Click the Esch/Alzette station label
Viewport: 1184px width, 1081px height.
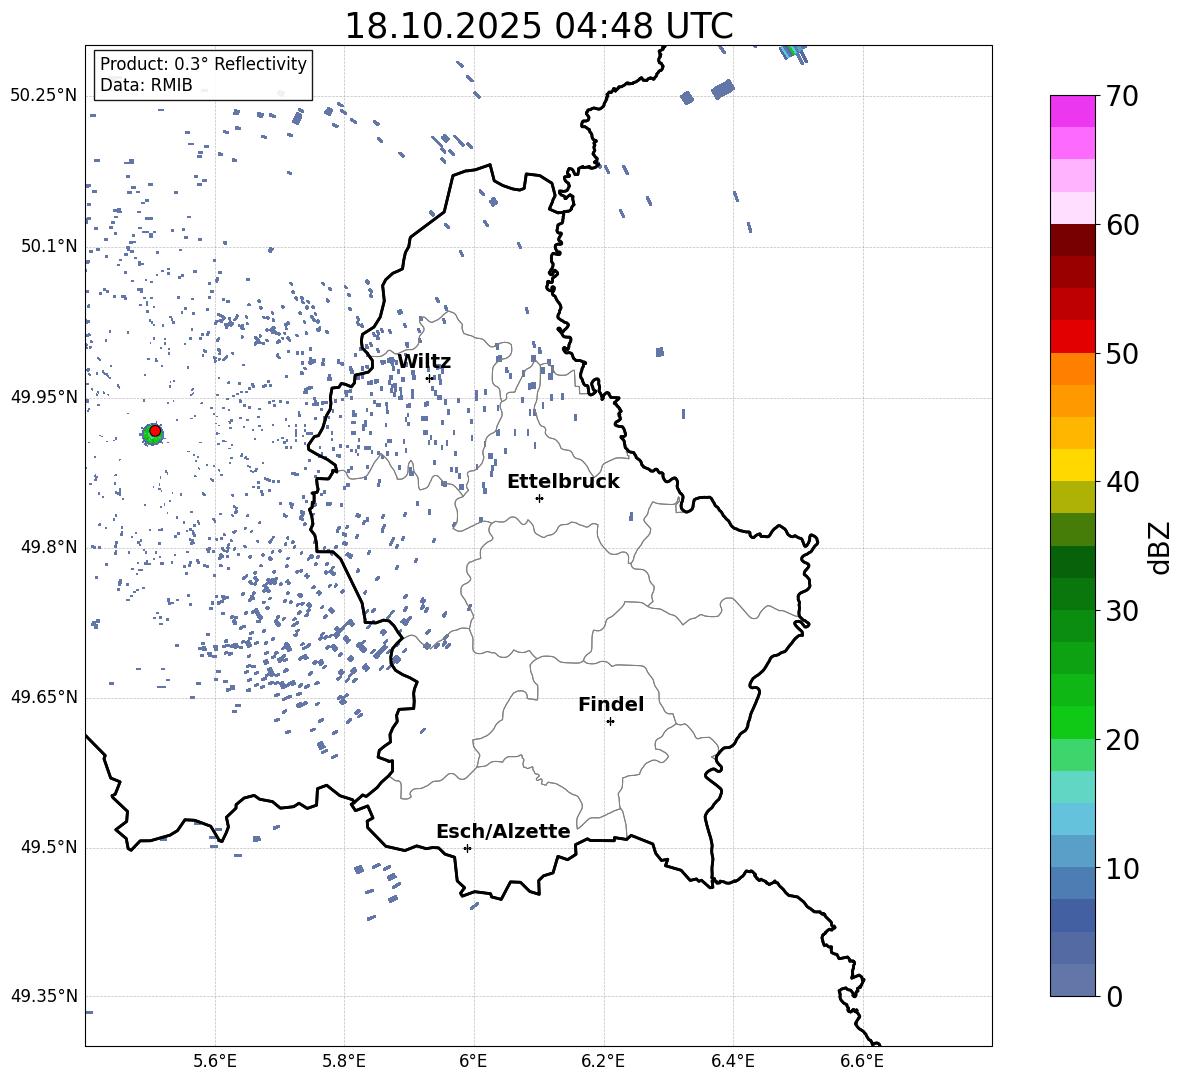click(x=503, y=832)
